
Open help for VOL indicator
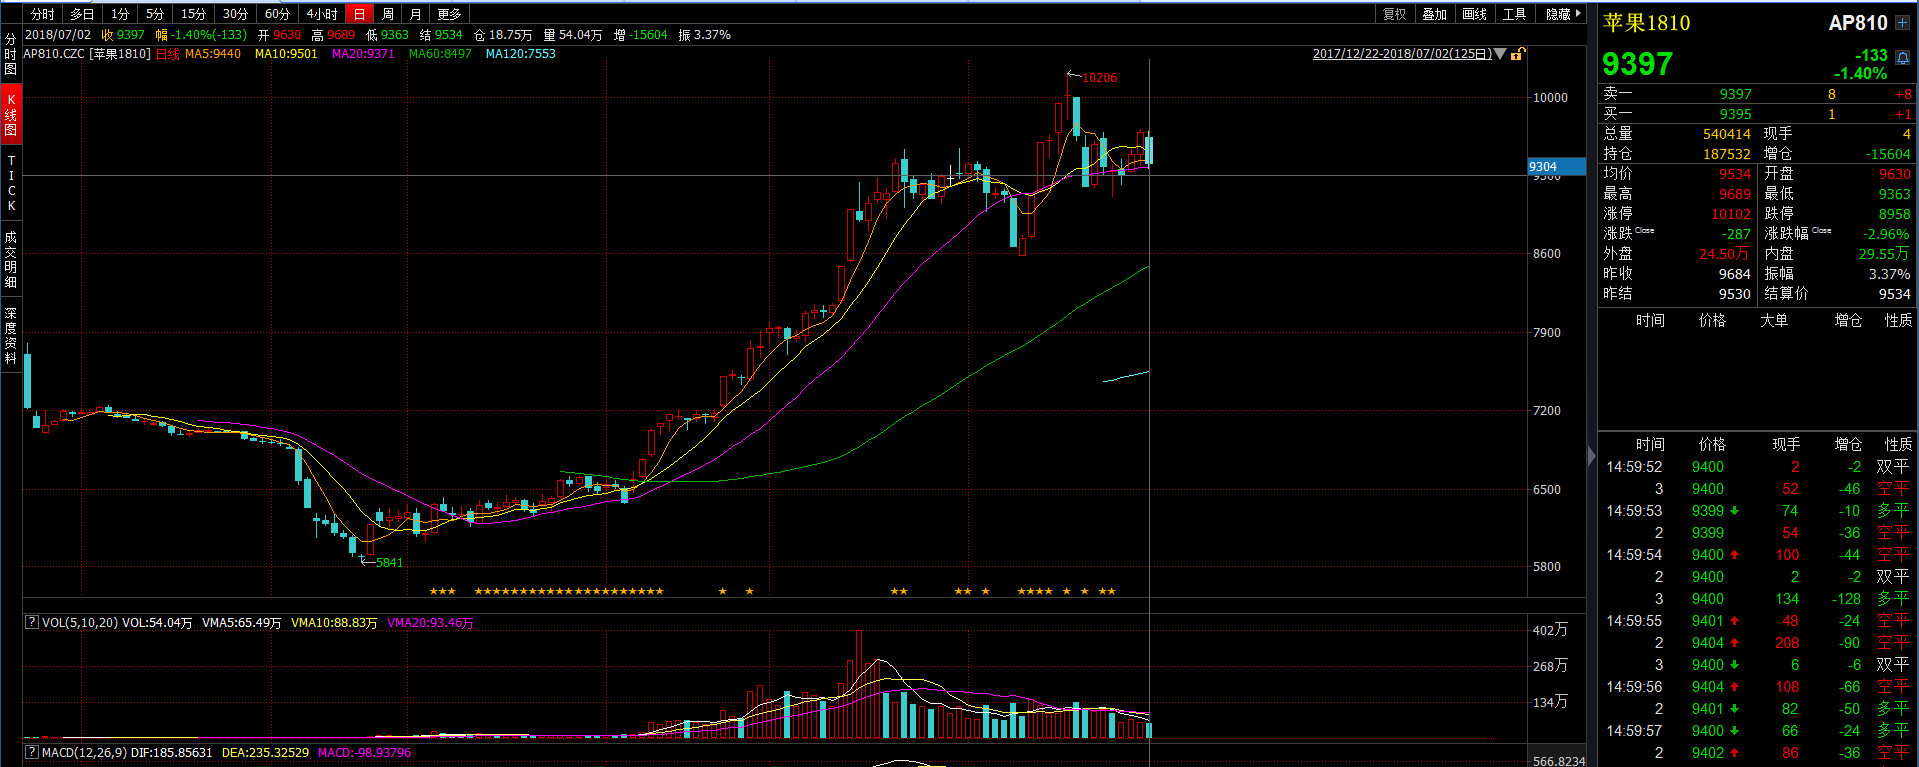[31, 622]
